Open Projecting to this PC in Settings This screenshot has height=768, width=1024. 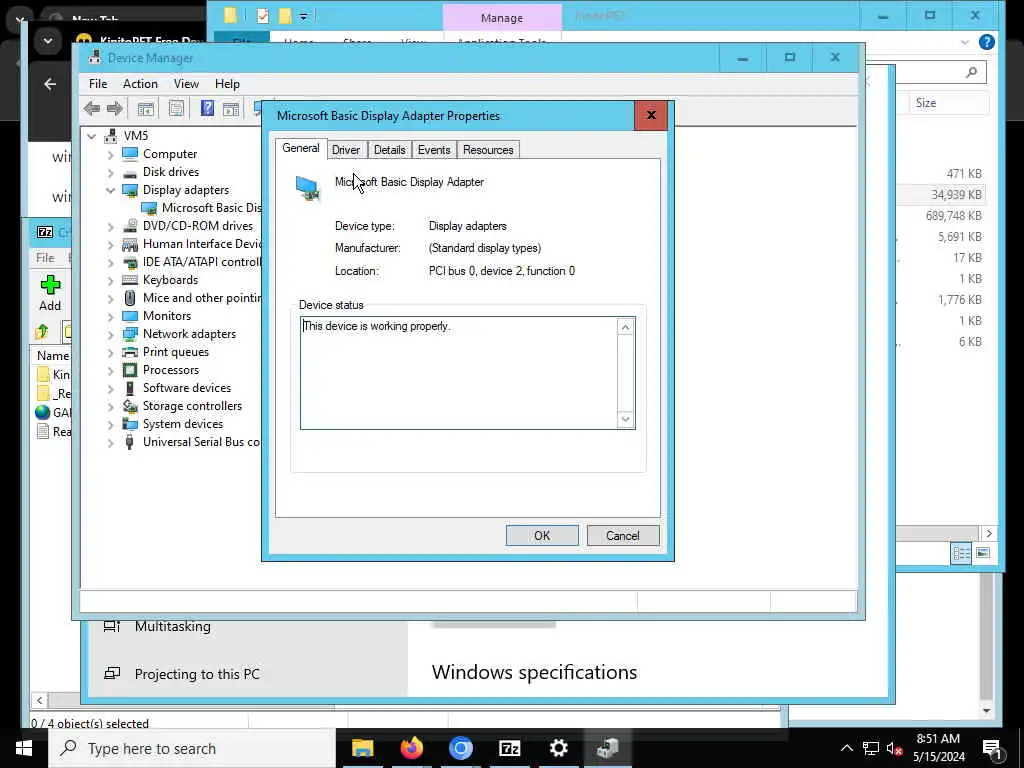pyautogui.click(x=197, y=674)
